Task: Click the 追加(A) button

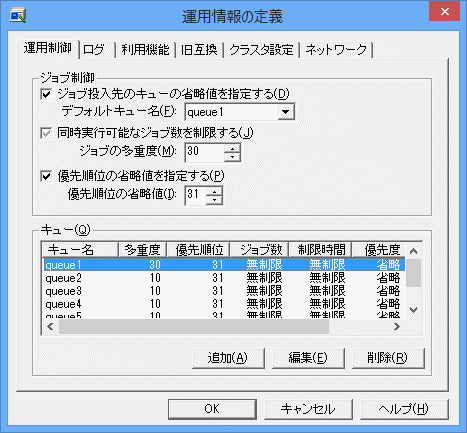Action: 228,358
